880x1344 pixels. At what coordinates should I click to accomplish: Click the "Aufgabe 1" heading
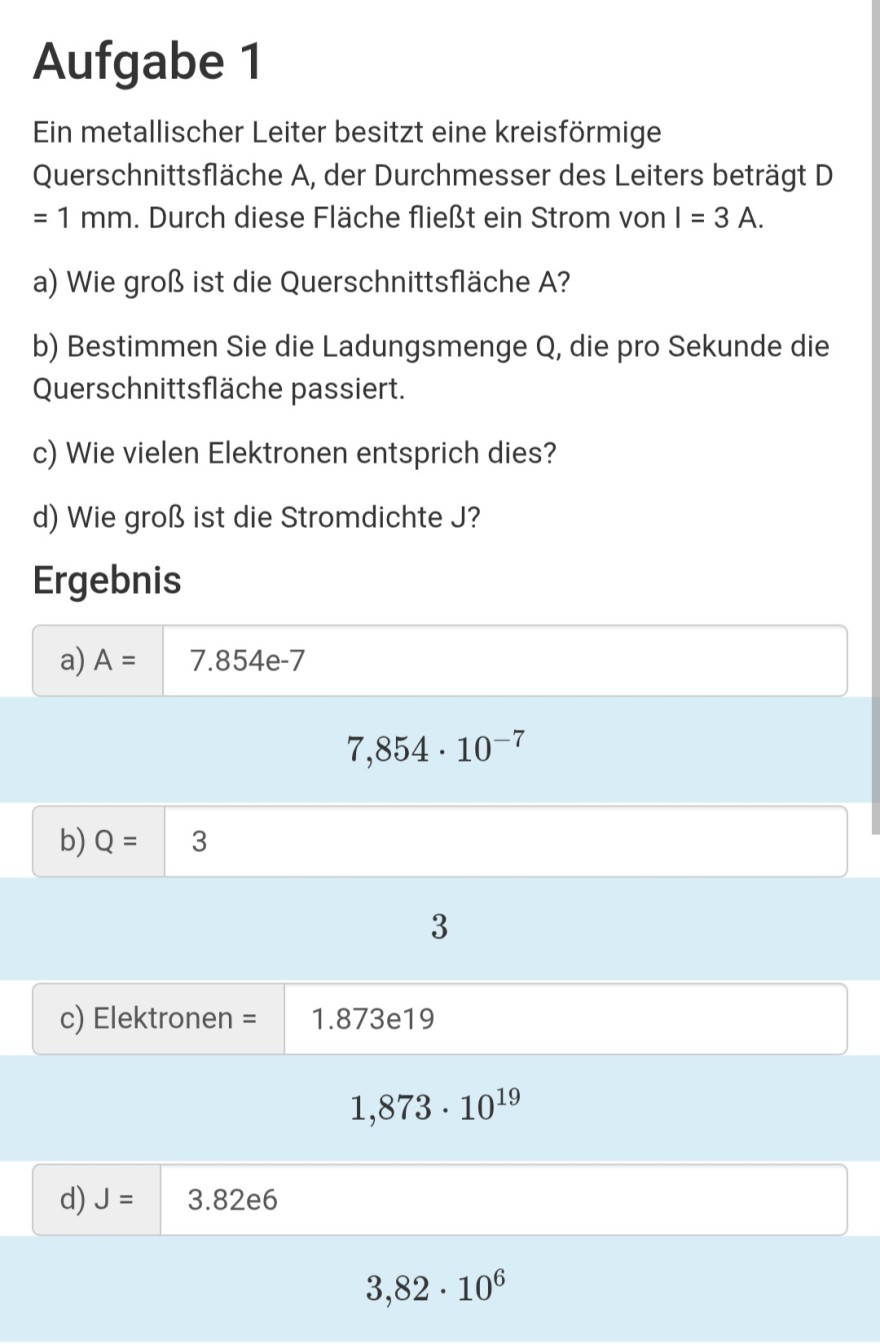147,62
